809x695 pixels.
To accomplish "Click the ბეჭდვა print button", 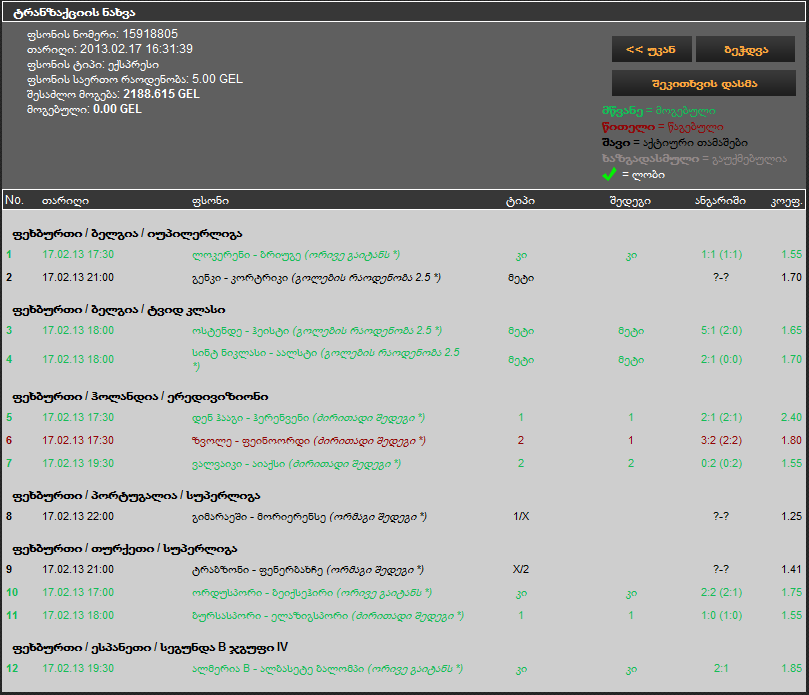I will click(x=746, y=50).
